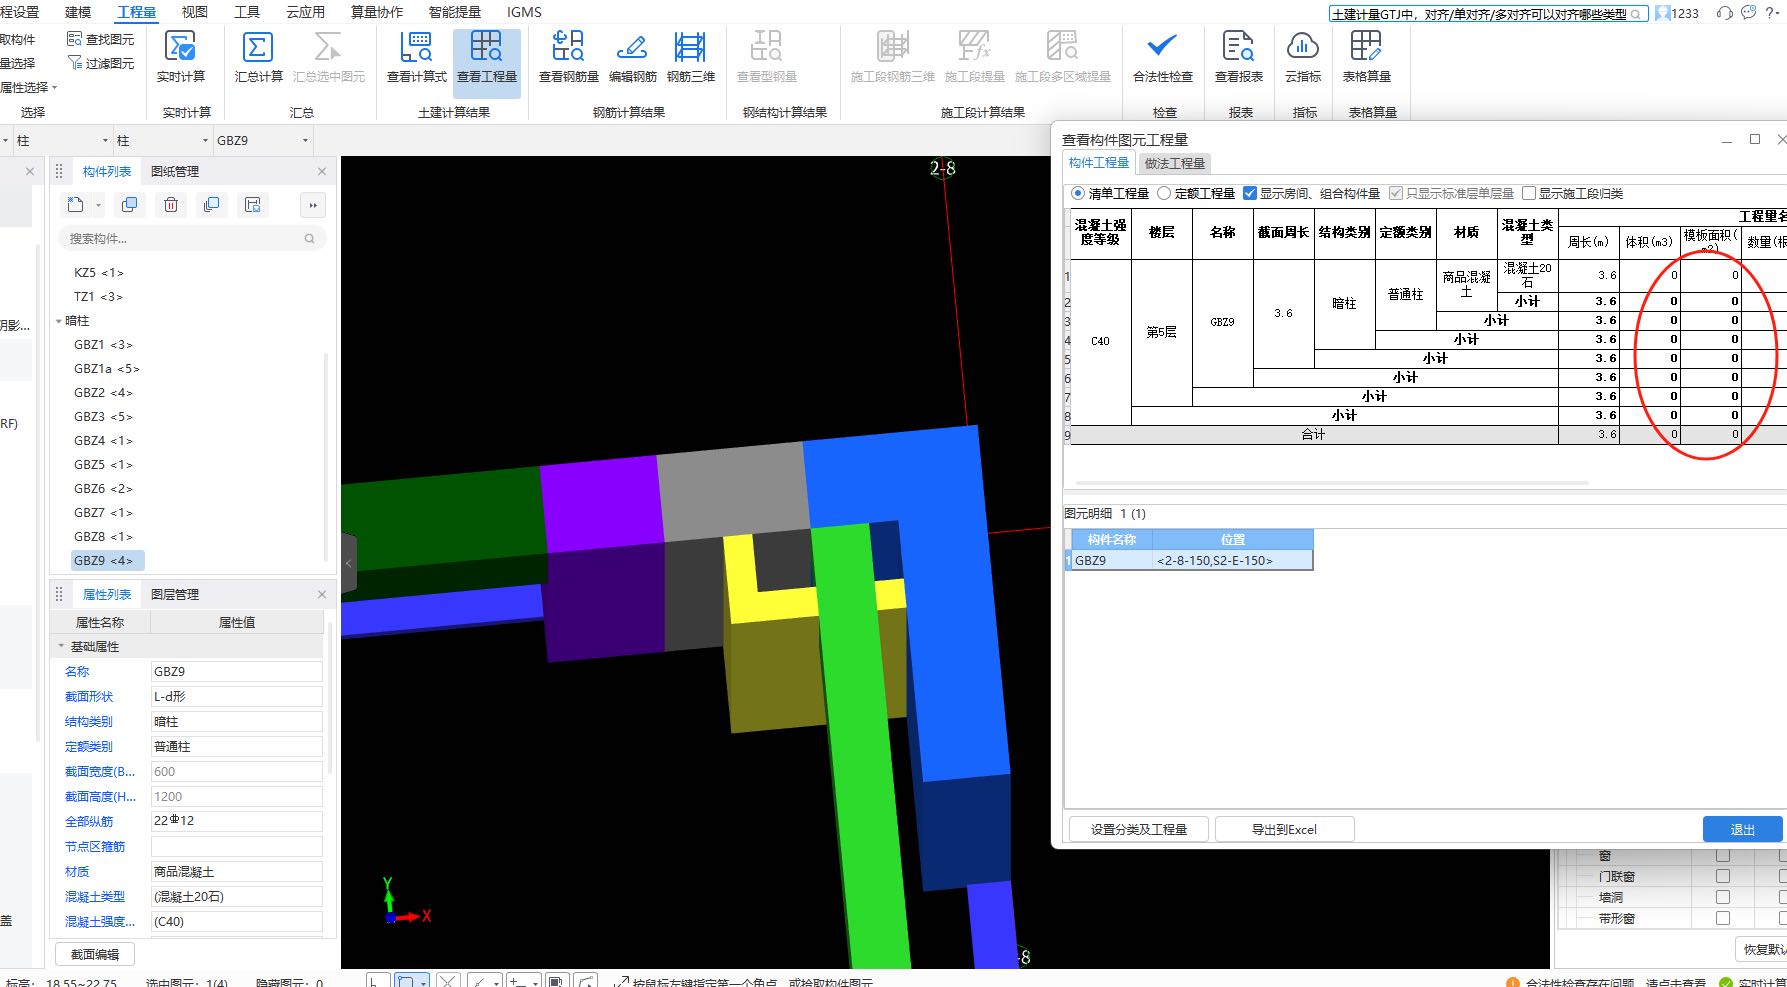Open 查看计算式 formula viewer
The image size is (1787, 987).
[x=416, y=57]
